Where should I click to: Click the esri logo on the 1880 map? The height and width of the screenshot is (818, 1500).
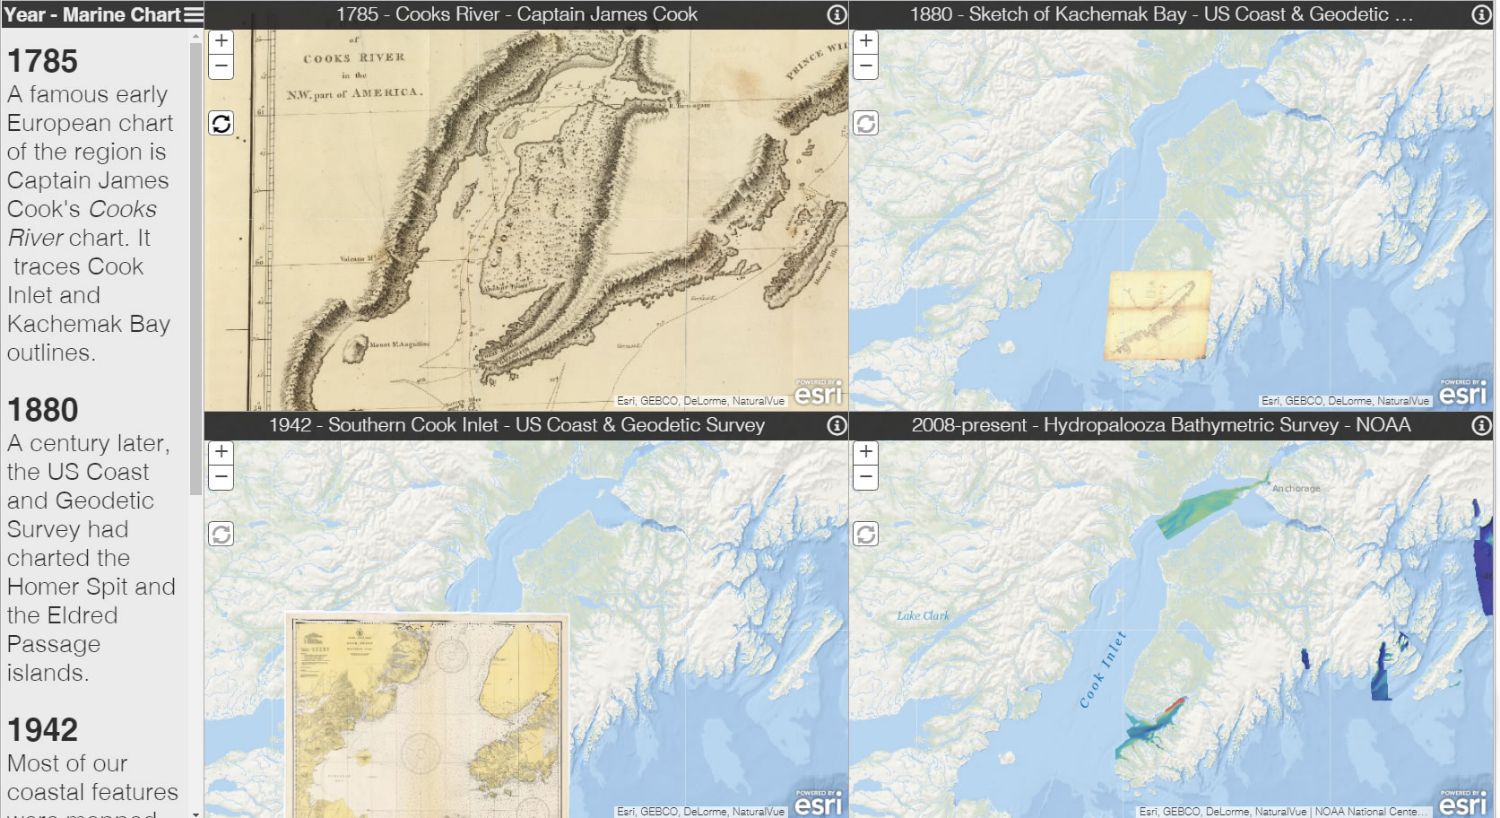(1463, 392)
